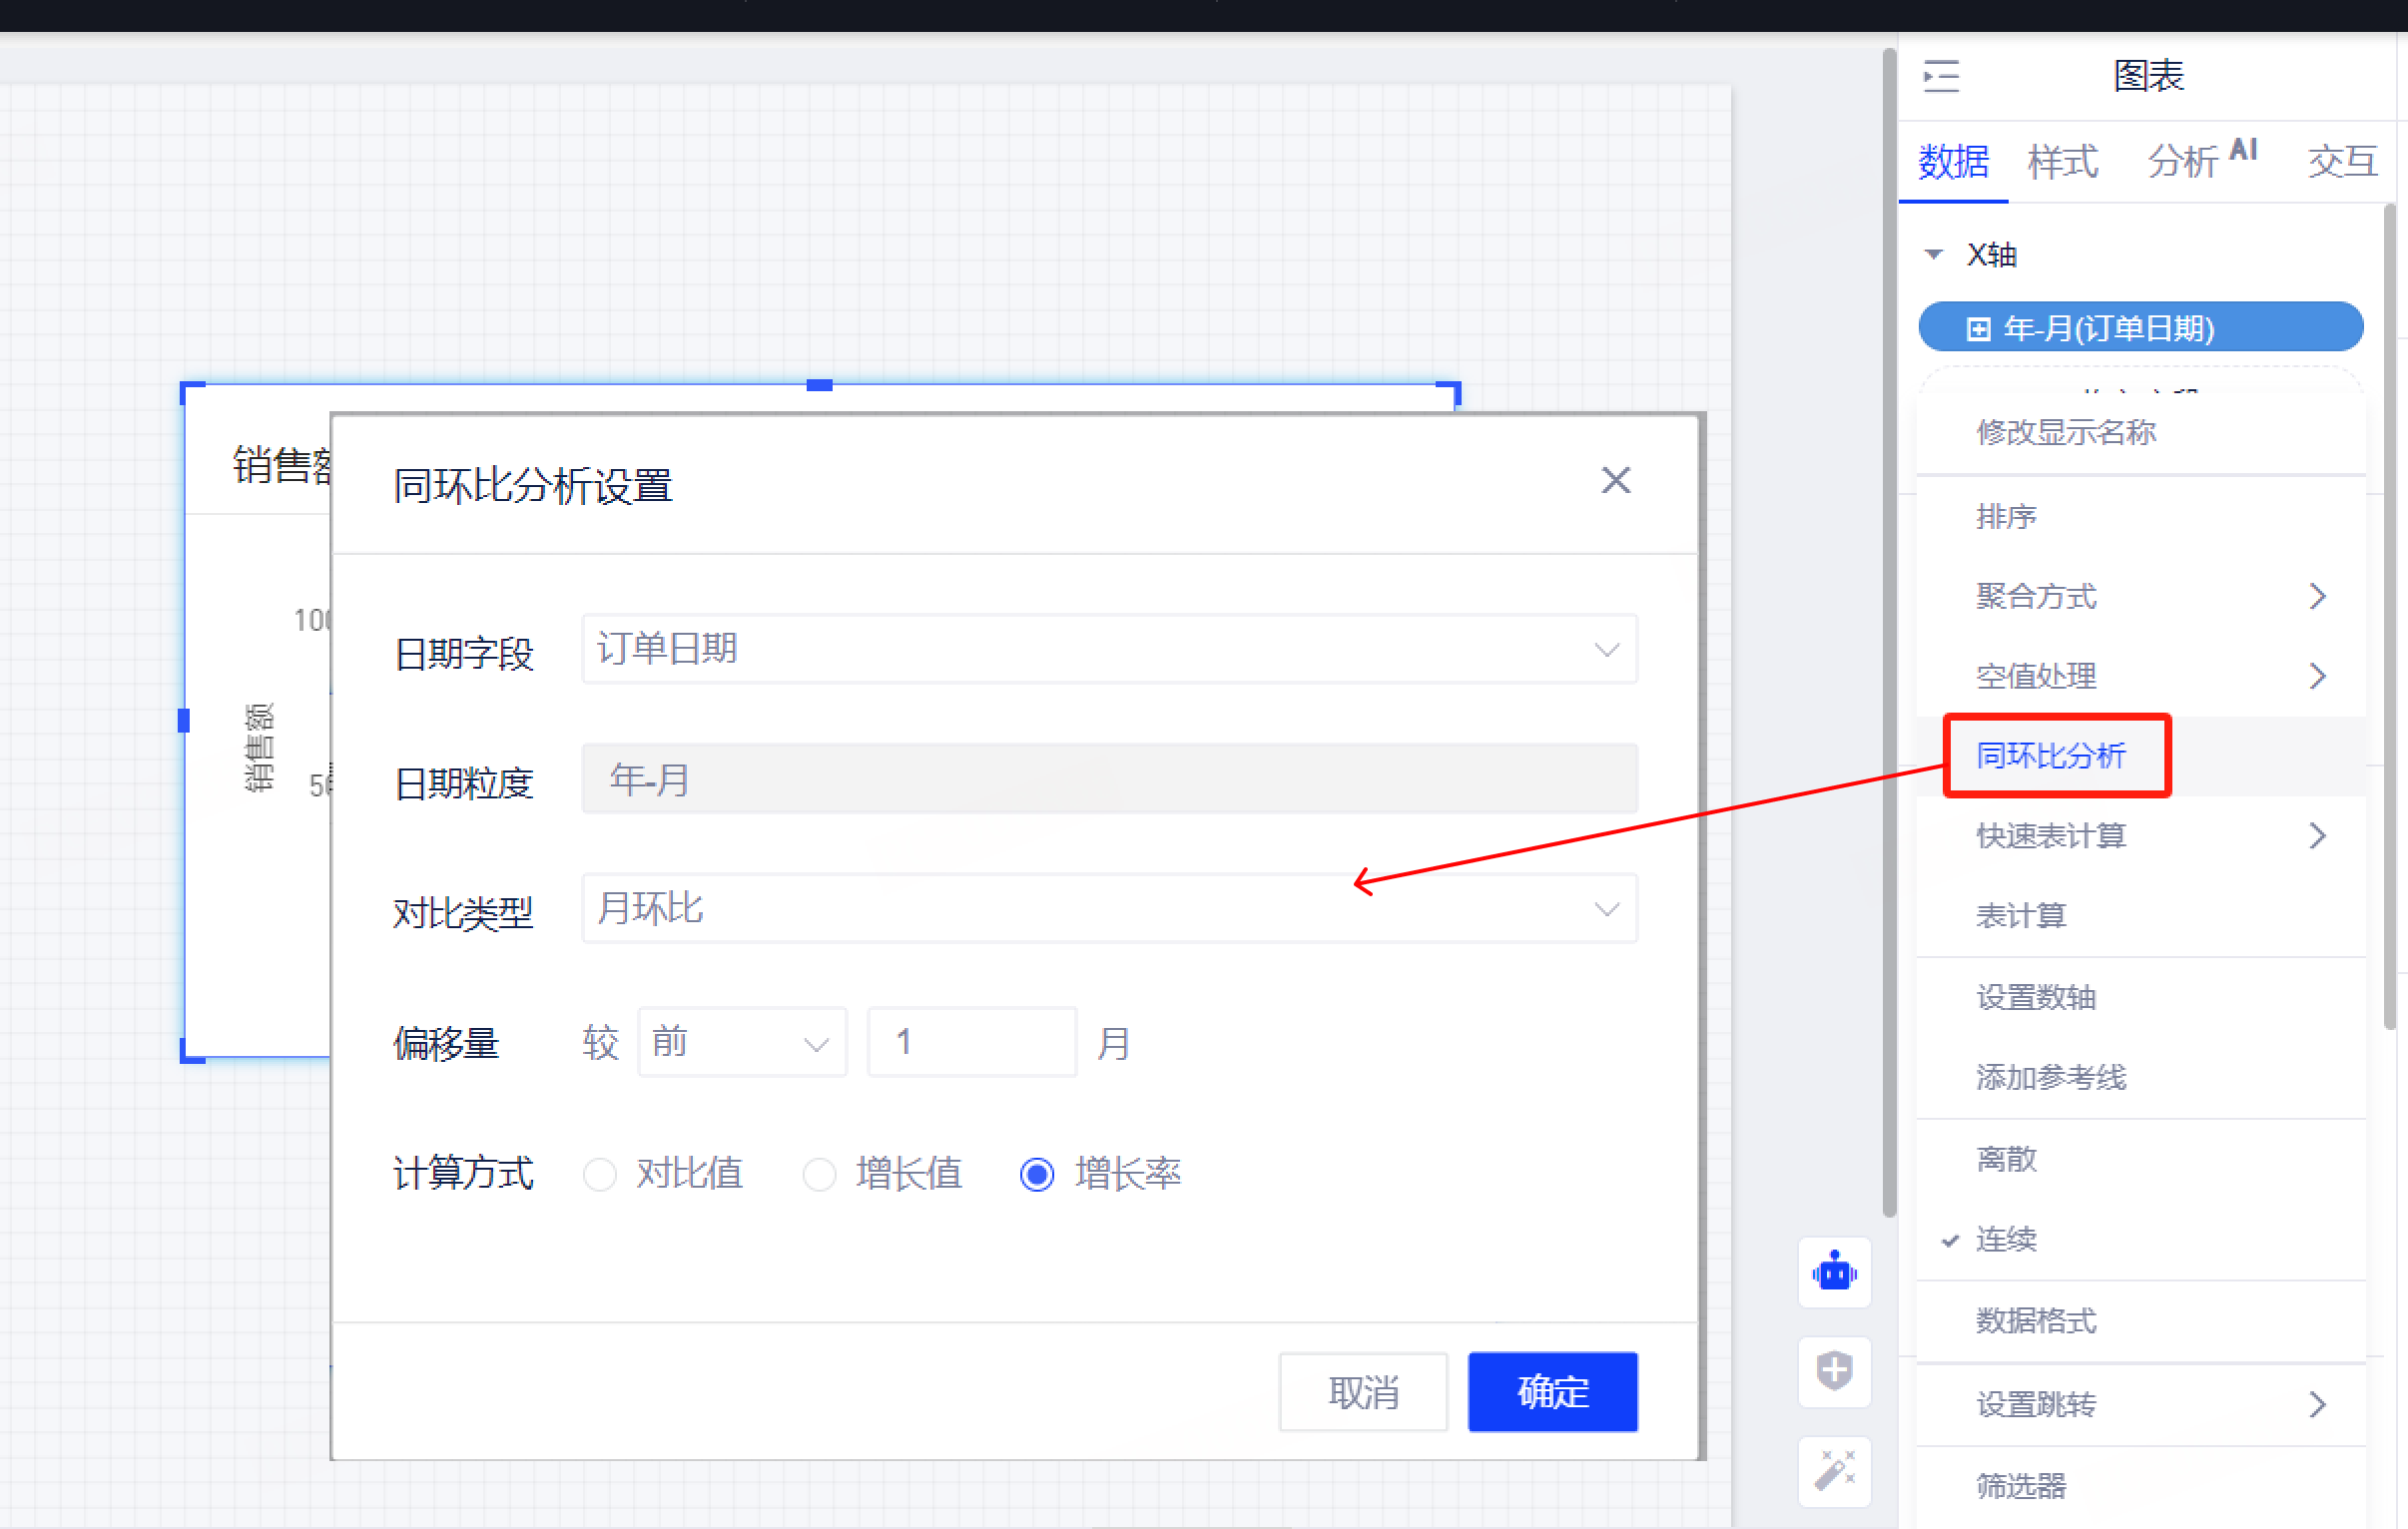The image size is (2408, 1529).
Task: Click the offset number input field
Action: 971,1043
